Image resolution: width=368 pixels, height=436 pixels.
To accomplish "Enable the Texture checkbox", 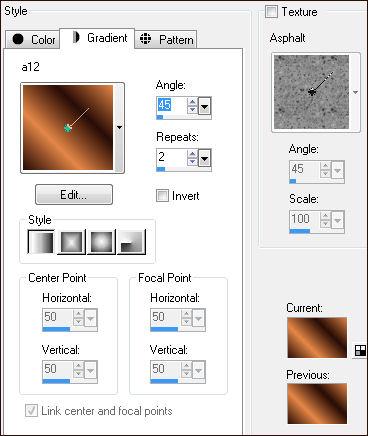I will click(271, 12).
